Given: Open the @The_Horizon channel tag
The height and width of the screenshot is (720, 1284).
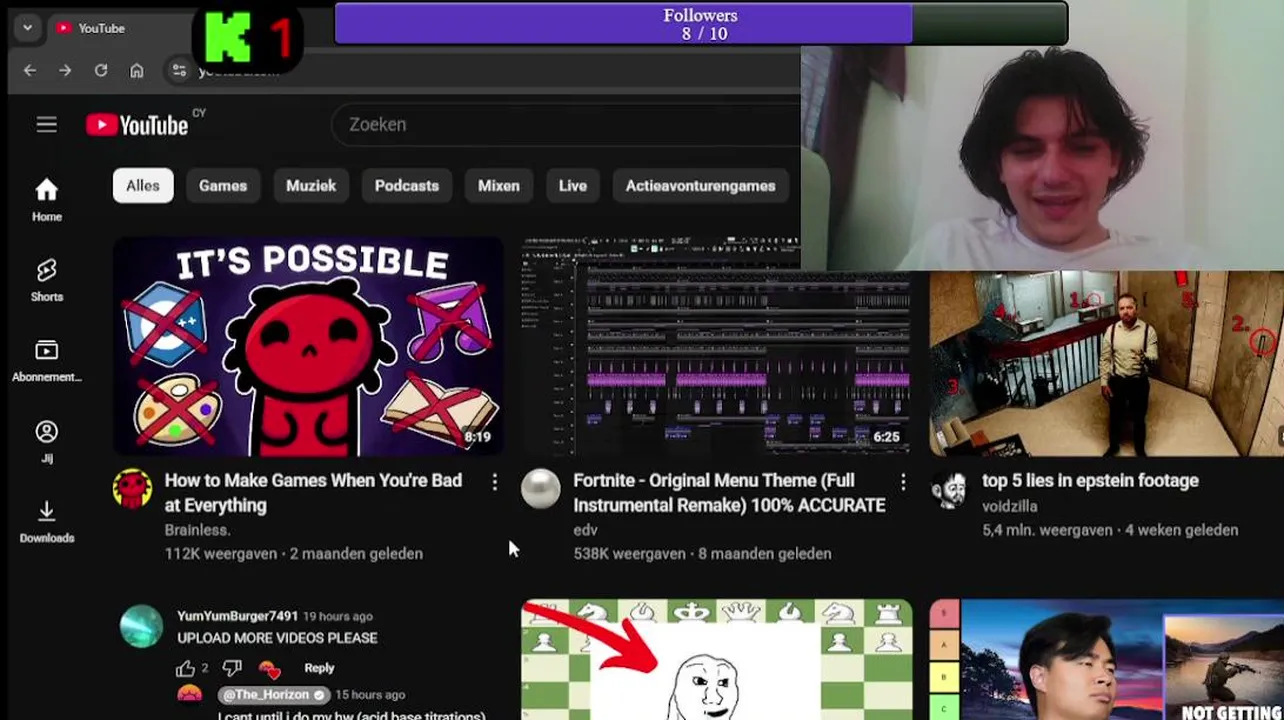Looking at the screenshot, I should tap(274, 694).
